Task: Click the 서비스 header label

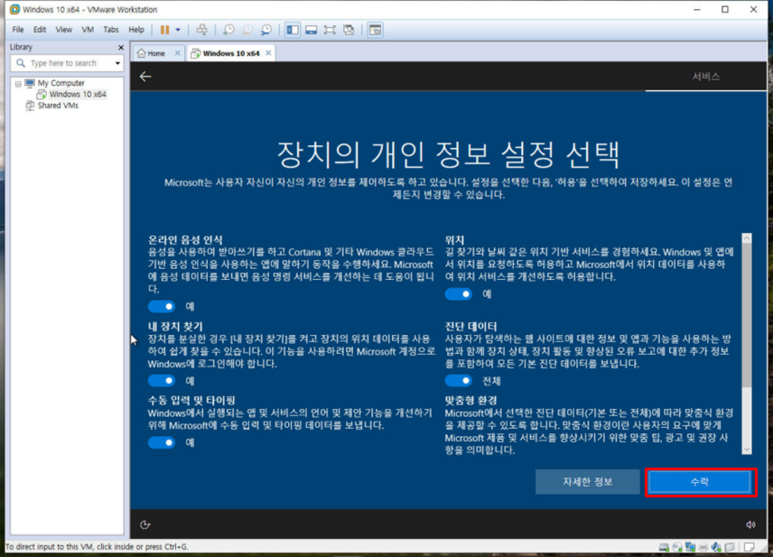Action: [x=706, y=76]
